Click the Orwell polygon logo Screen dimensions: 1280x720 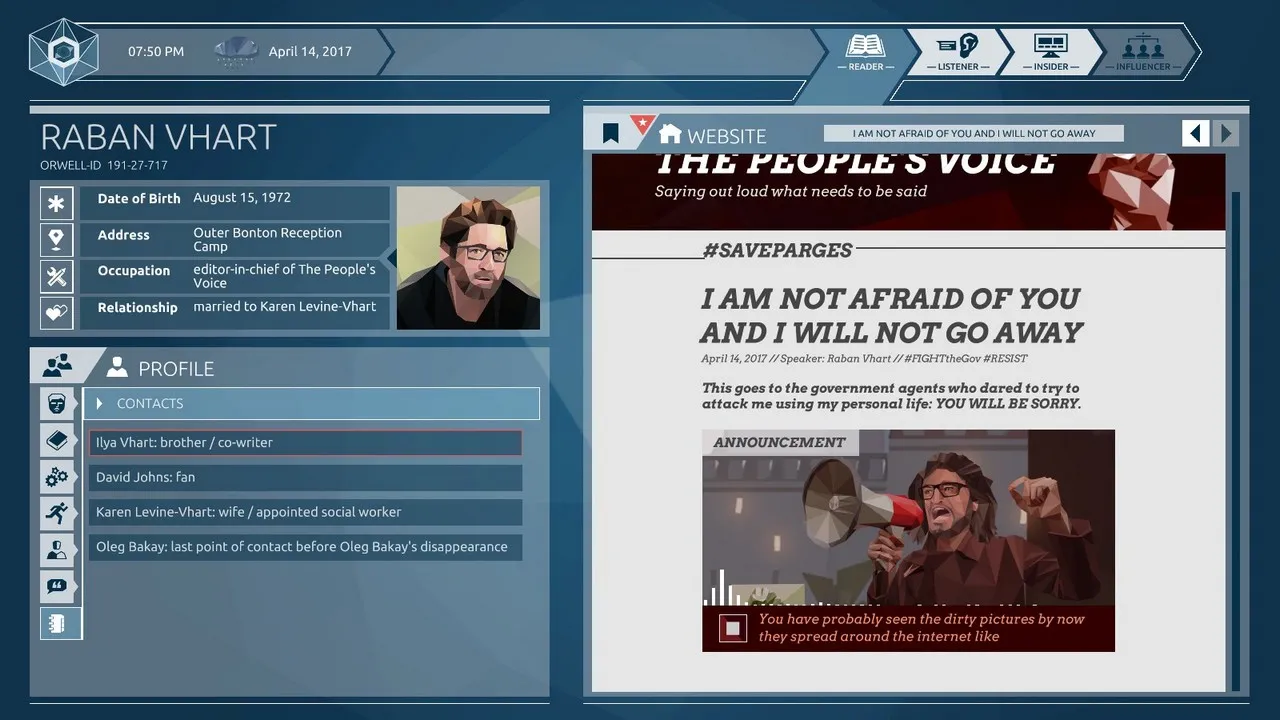click(64, 52)
